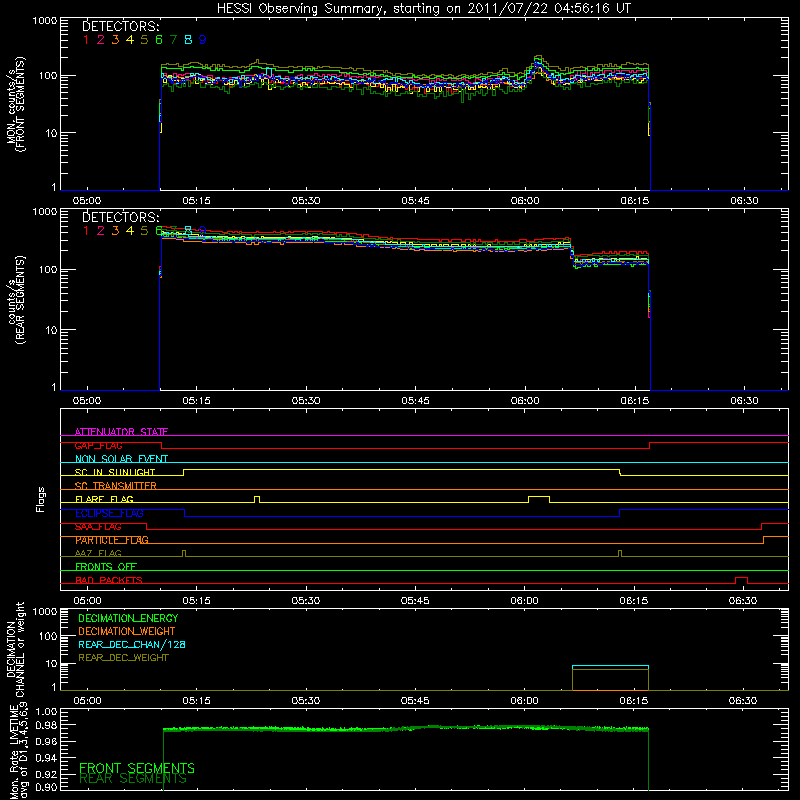Click 0.94 tick on livetime axis

(x=46, y=757)
